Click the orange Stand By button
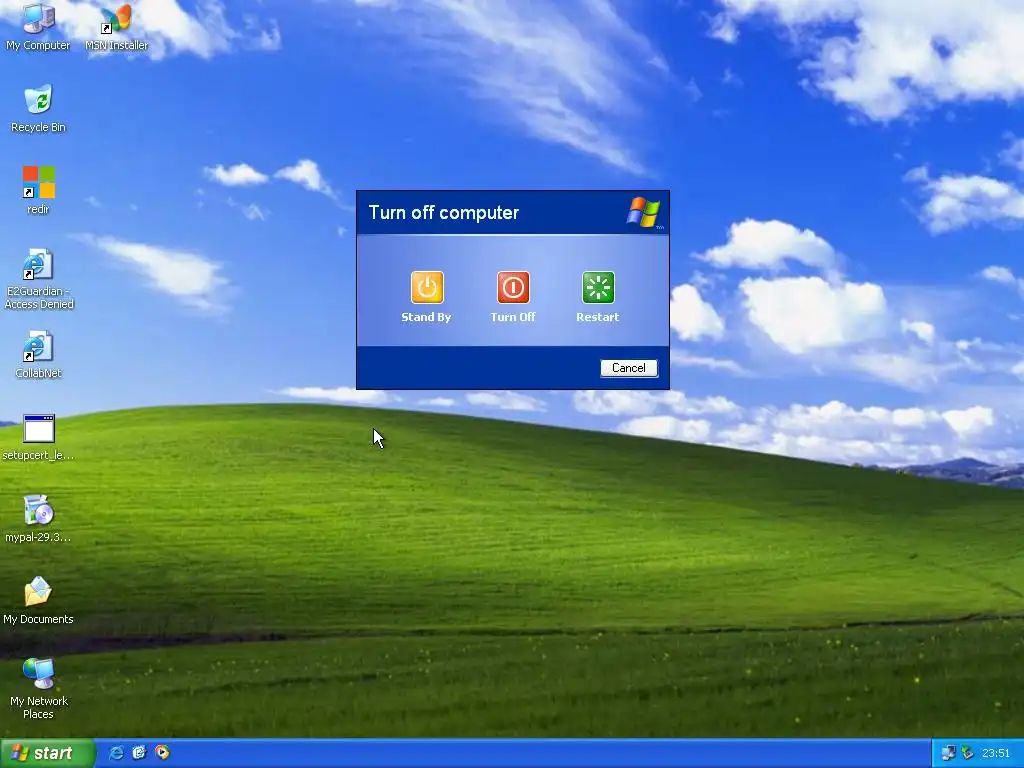The image size is (1024, 768). [427, 288]
